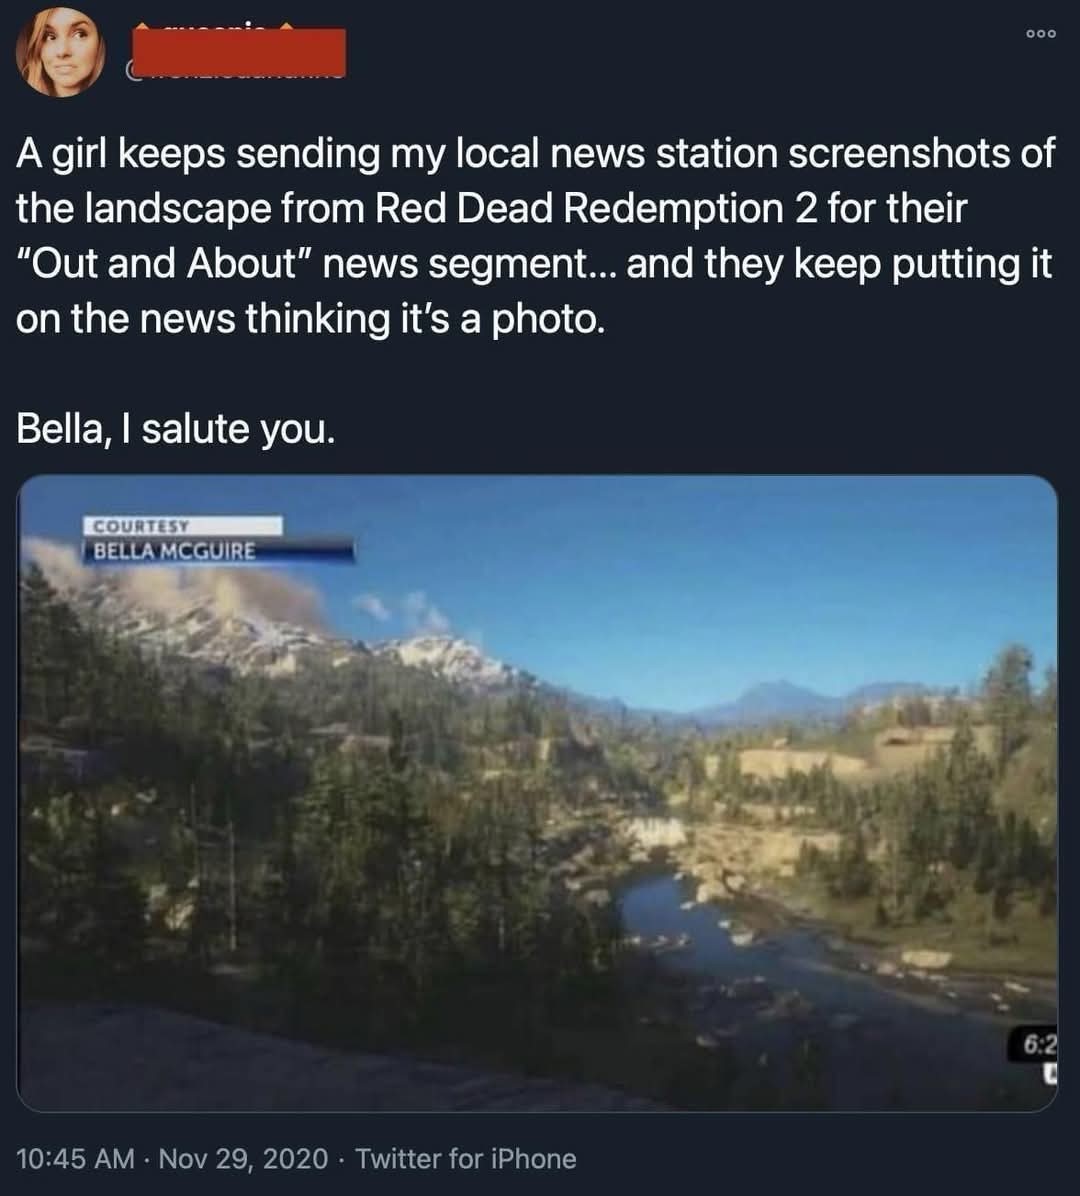The image size is (1080, 1196).
Task: Click the COURTESY banner on the image
Action: coord(182,526)
